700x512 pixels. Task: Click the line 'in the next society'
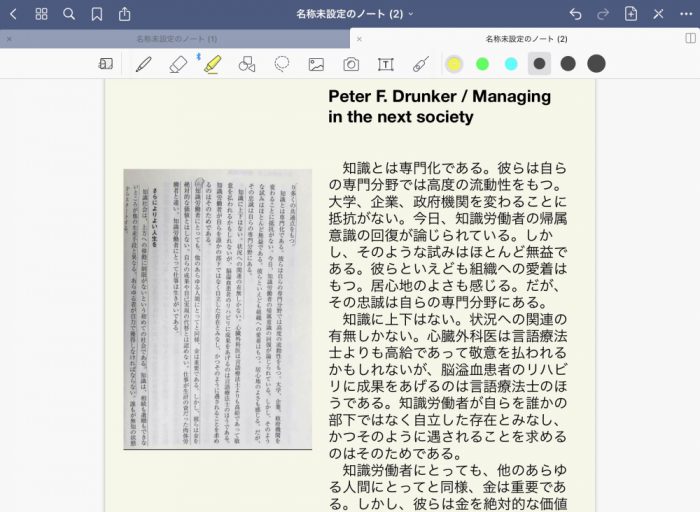point(400,117)
